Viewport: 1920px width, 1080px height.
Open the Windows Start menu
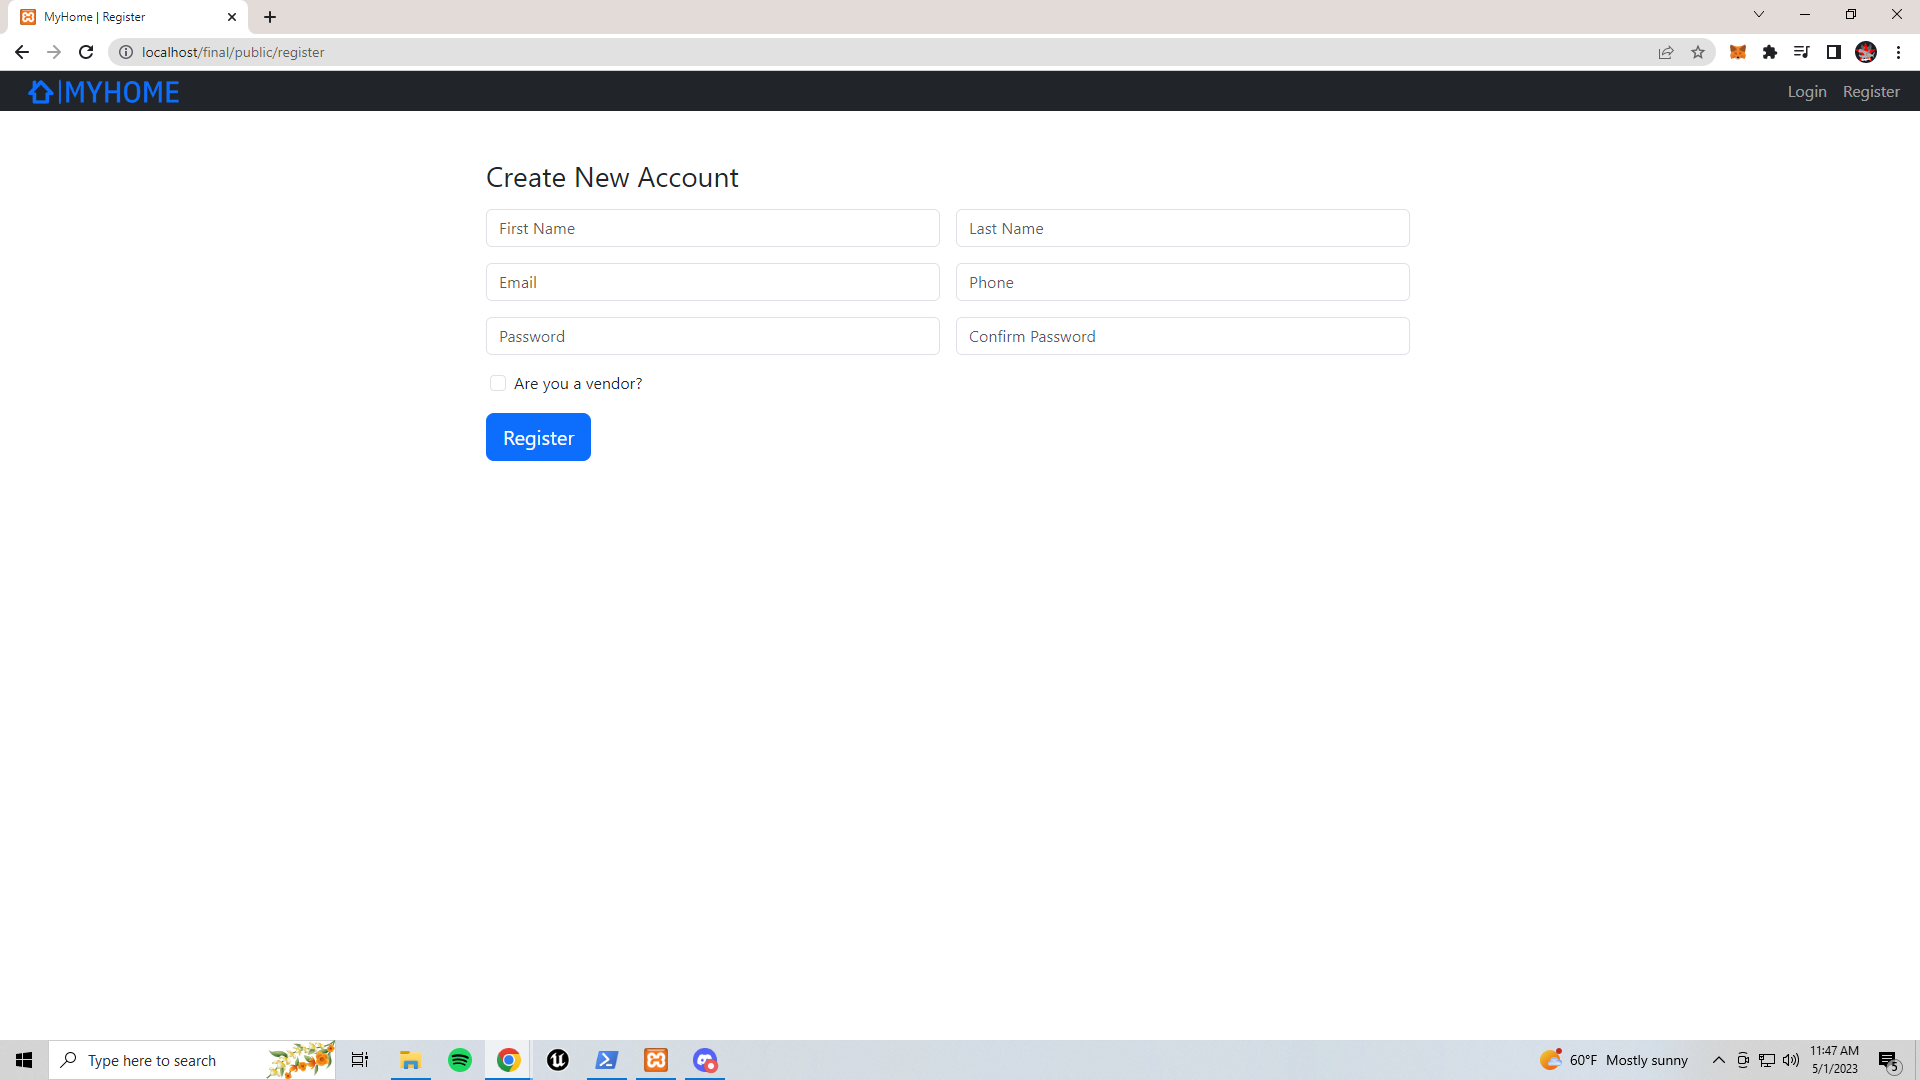tap(24, 1060)
